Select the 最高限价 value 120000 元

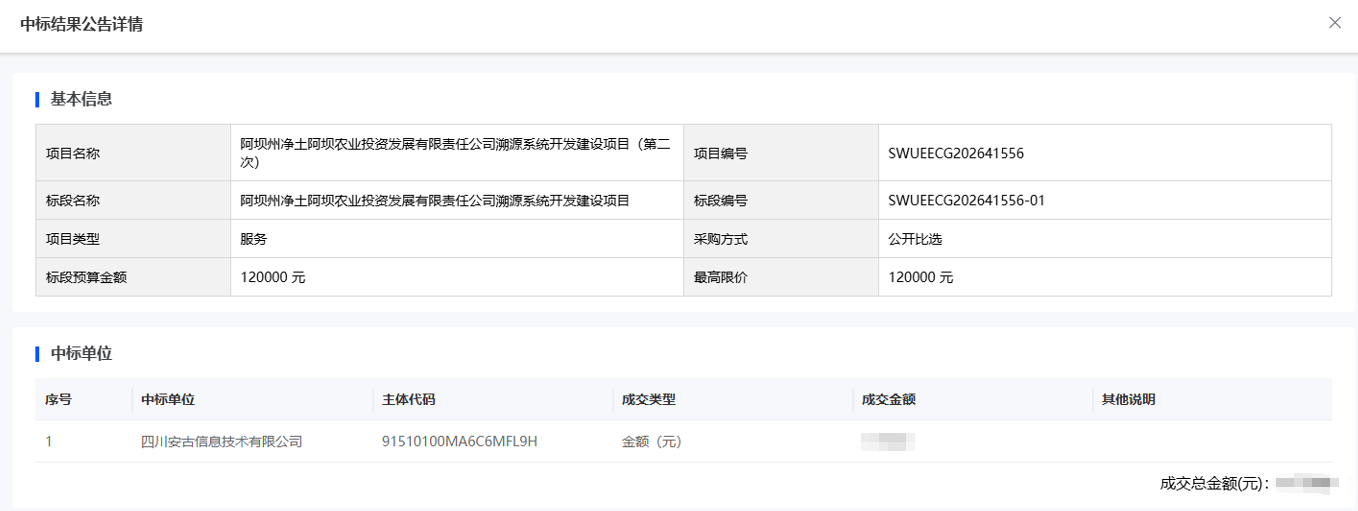[921, 277]
